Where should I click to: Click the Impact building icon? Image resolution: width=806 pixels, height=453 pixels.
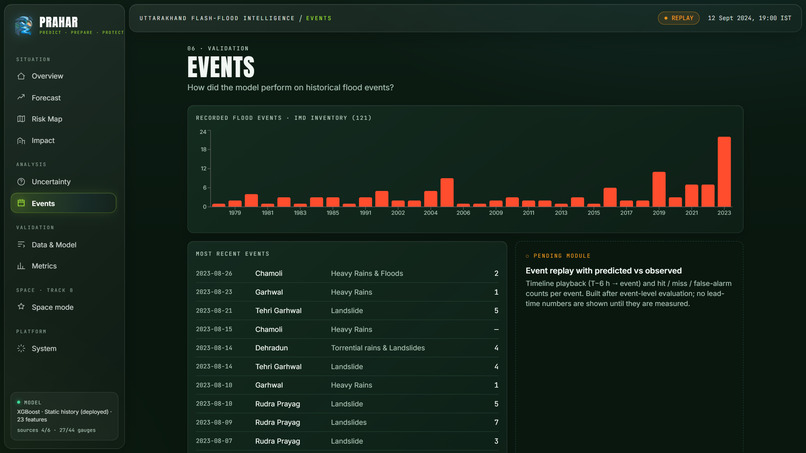[x=21, y=140]
